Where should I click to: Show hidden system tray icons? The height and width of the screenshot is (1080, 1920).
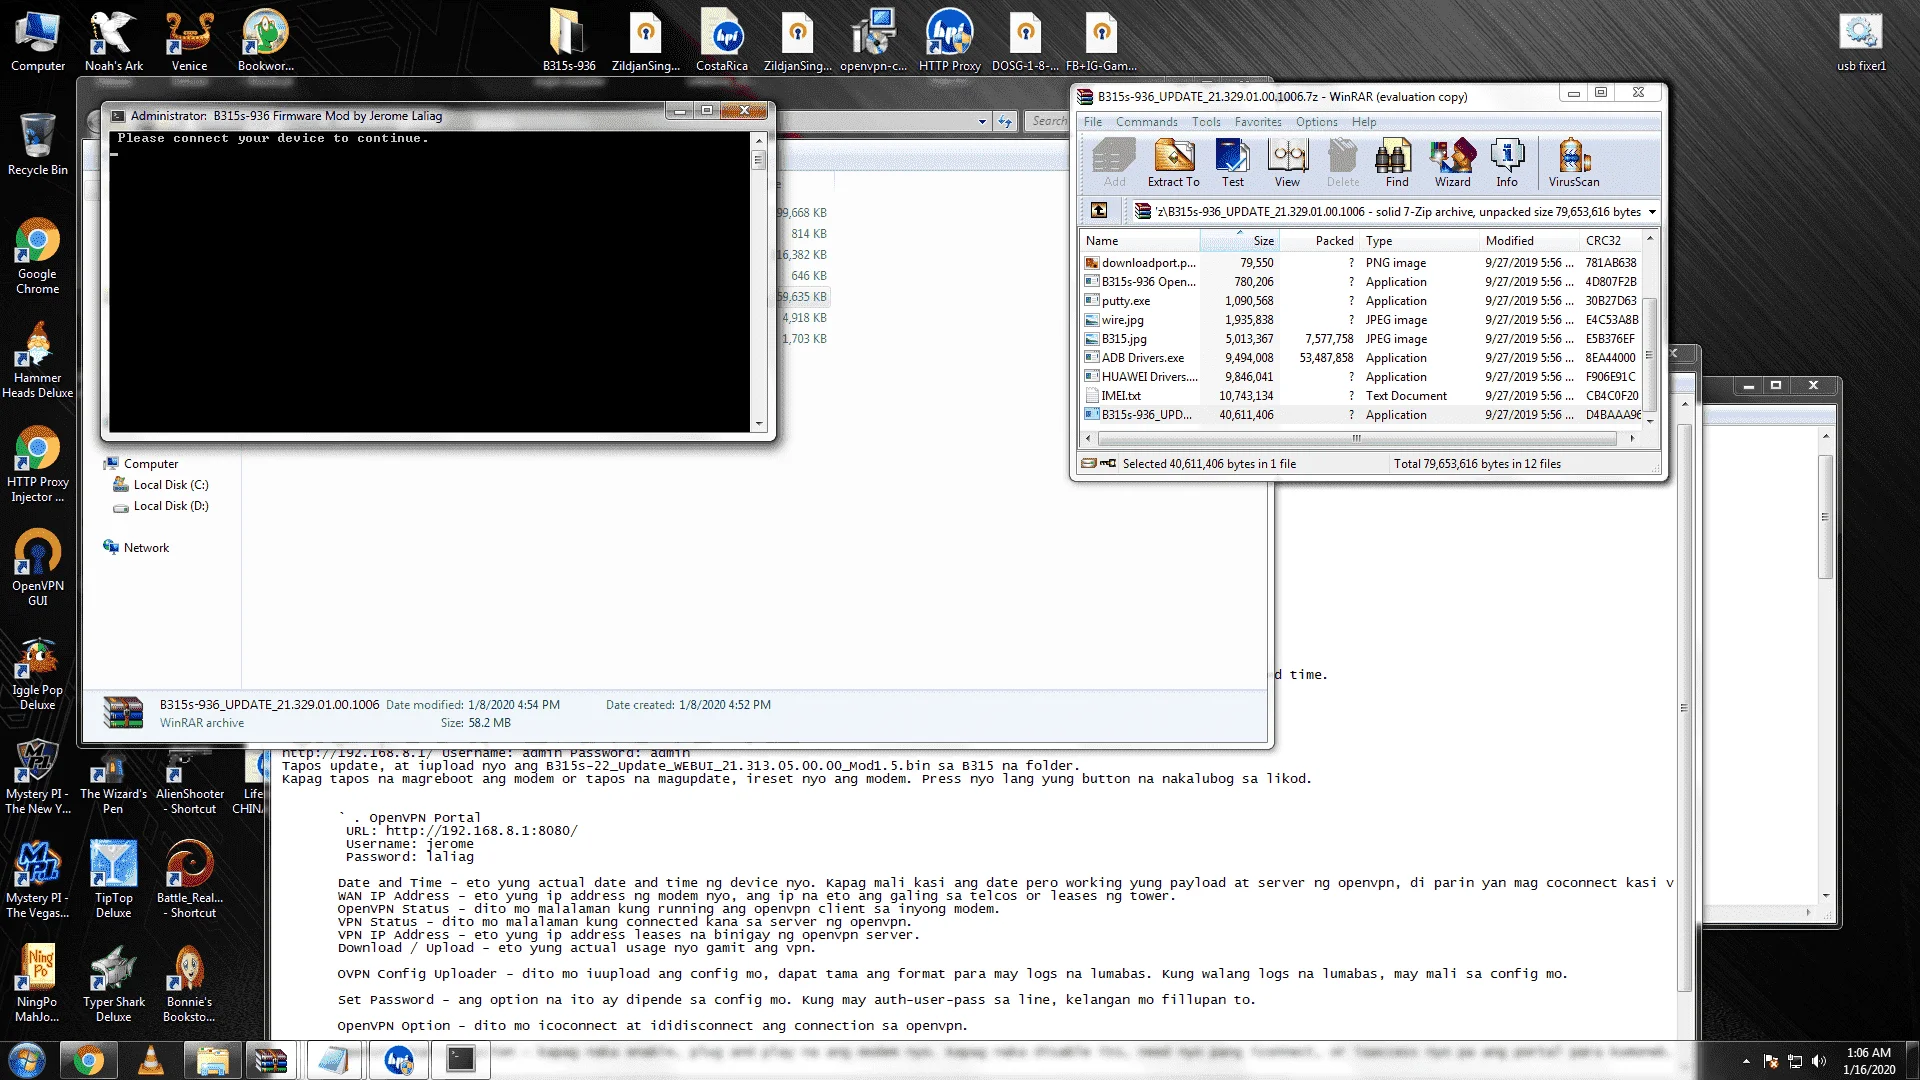coord(1746,1061)
